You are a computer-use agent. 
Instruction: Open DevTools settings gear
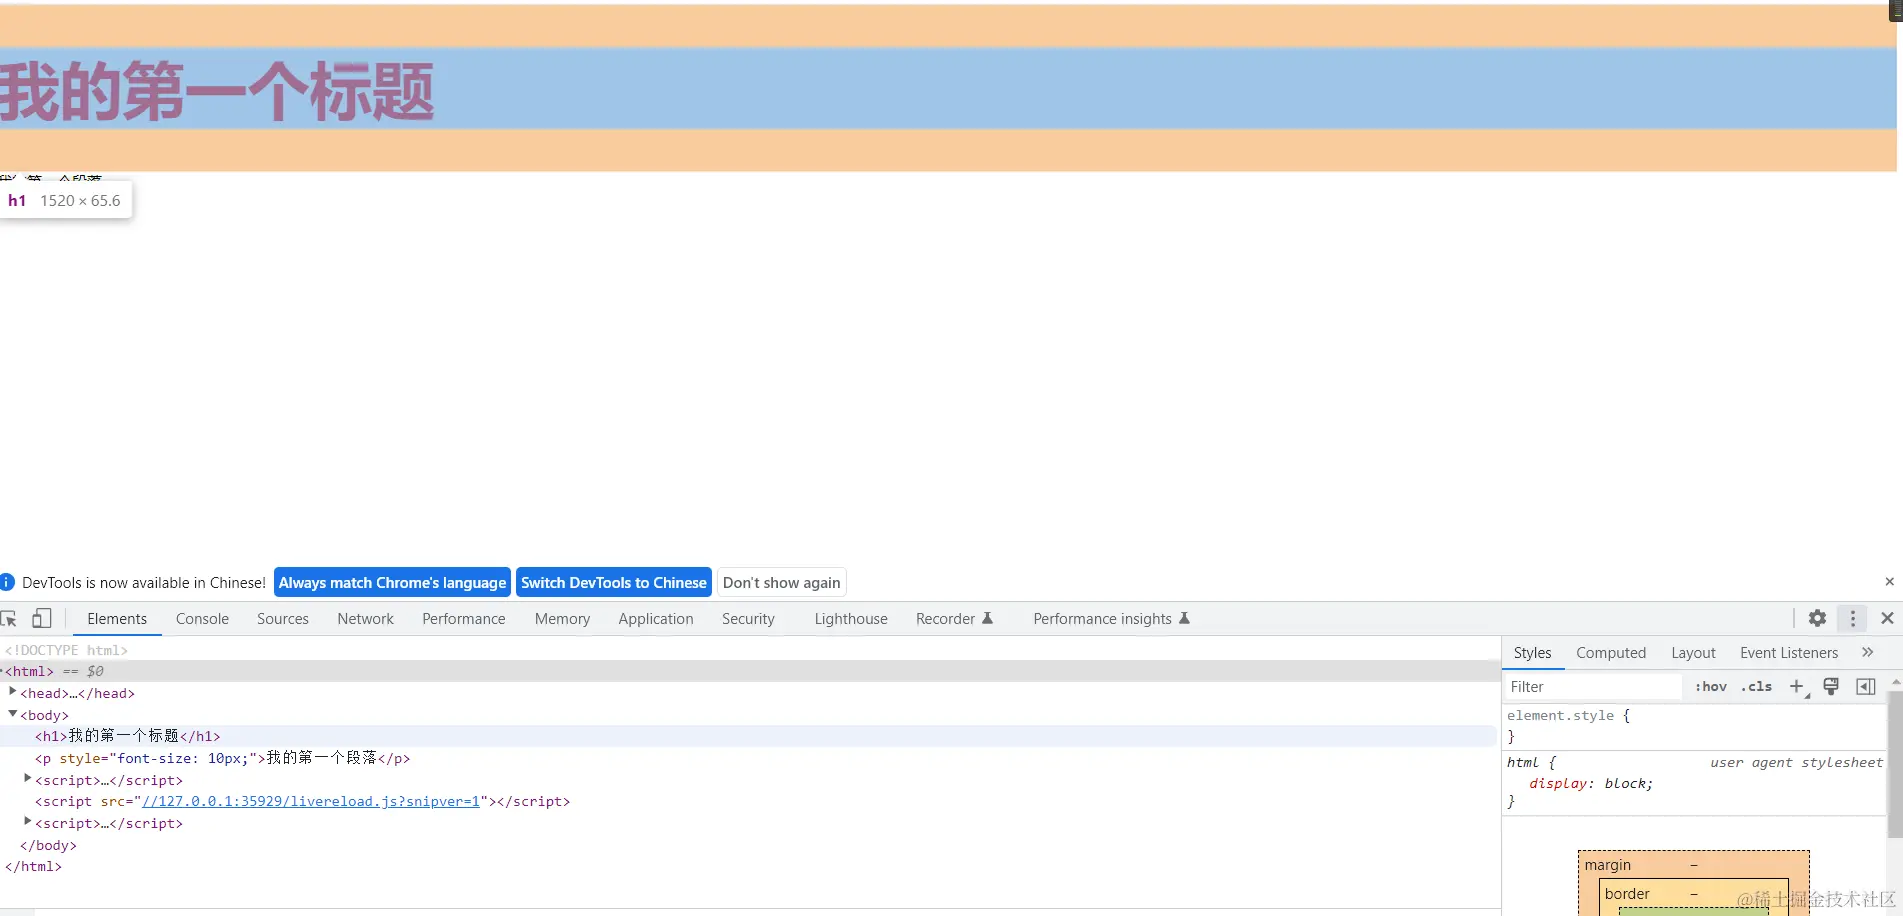pos(1817,618)
